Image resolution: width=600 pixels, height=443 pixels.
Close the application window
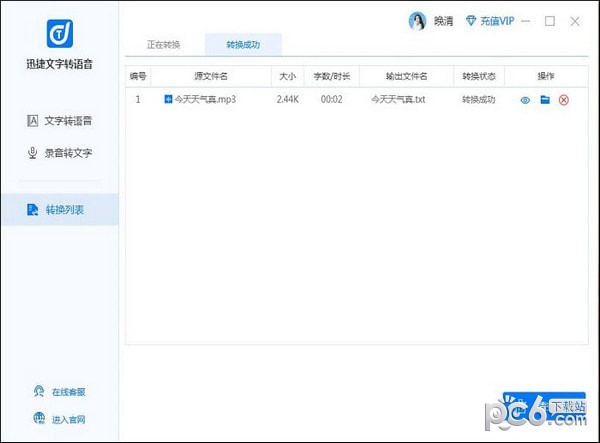575,21
